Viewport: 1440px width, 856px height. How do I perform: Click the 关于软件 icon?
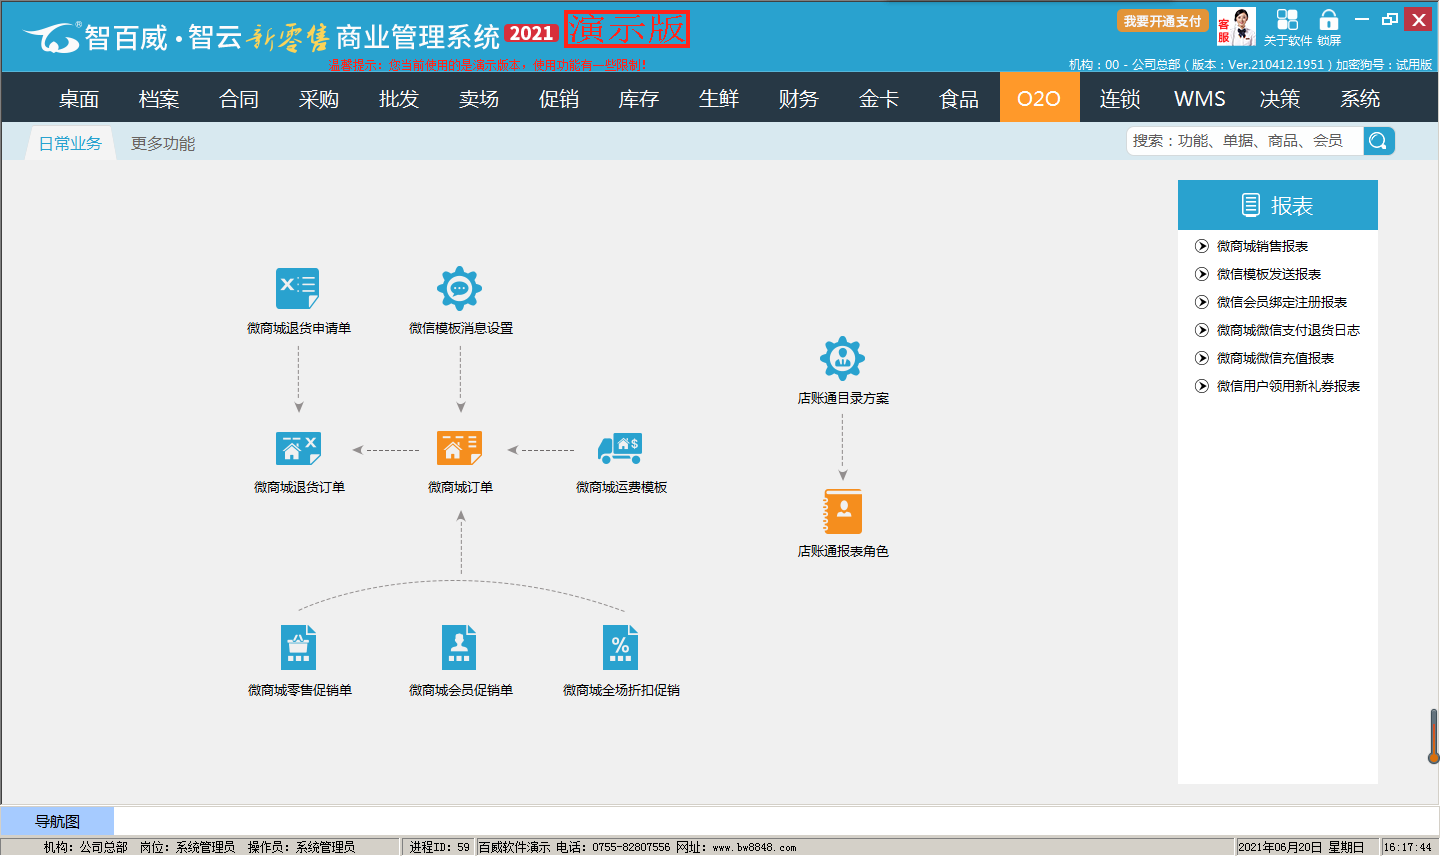point(1287,20)
